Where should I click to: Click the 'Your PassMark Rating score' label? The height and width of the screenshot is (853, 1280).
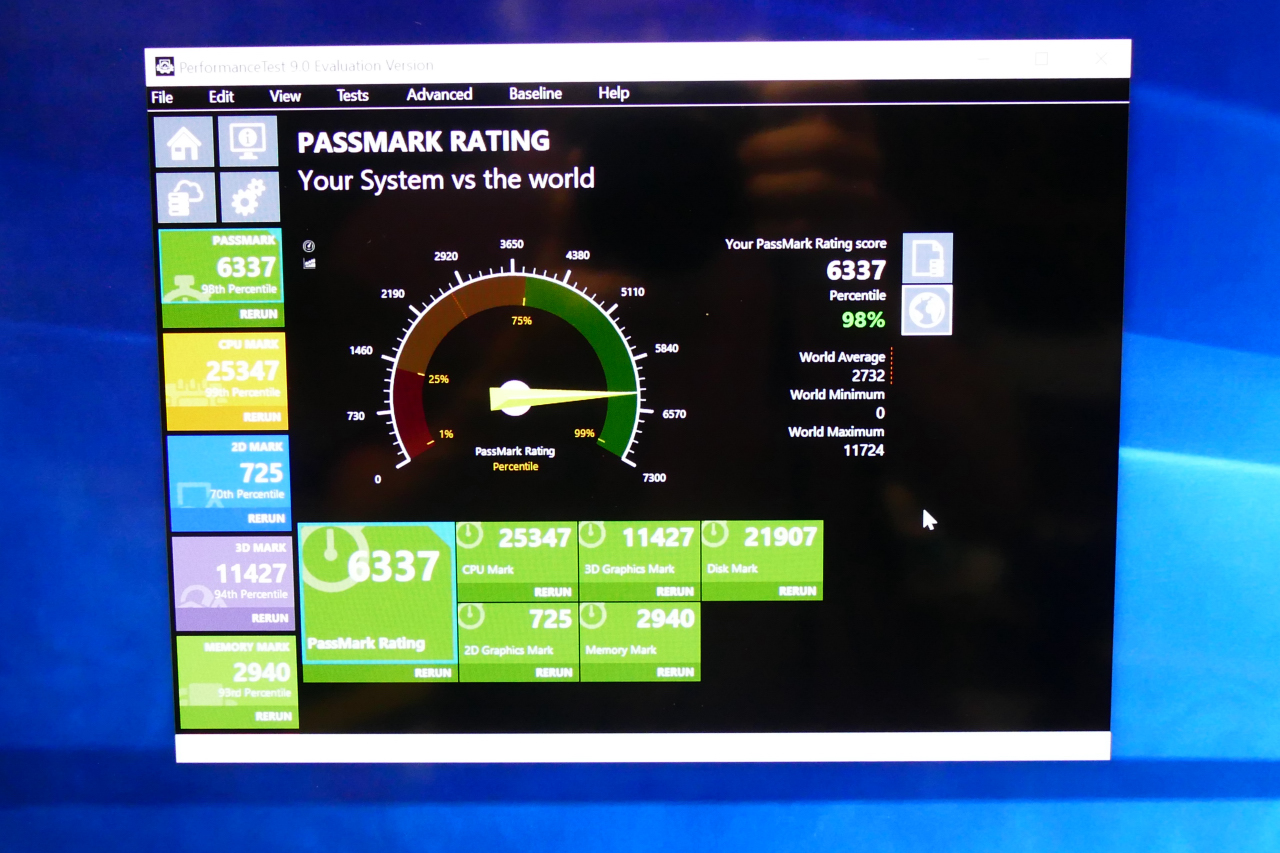[805, 244]
